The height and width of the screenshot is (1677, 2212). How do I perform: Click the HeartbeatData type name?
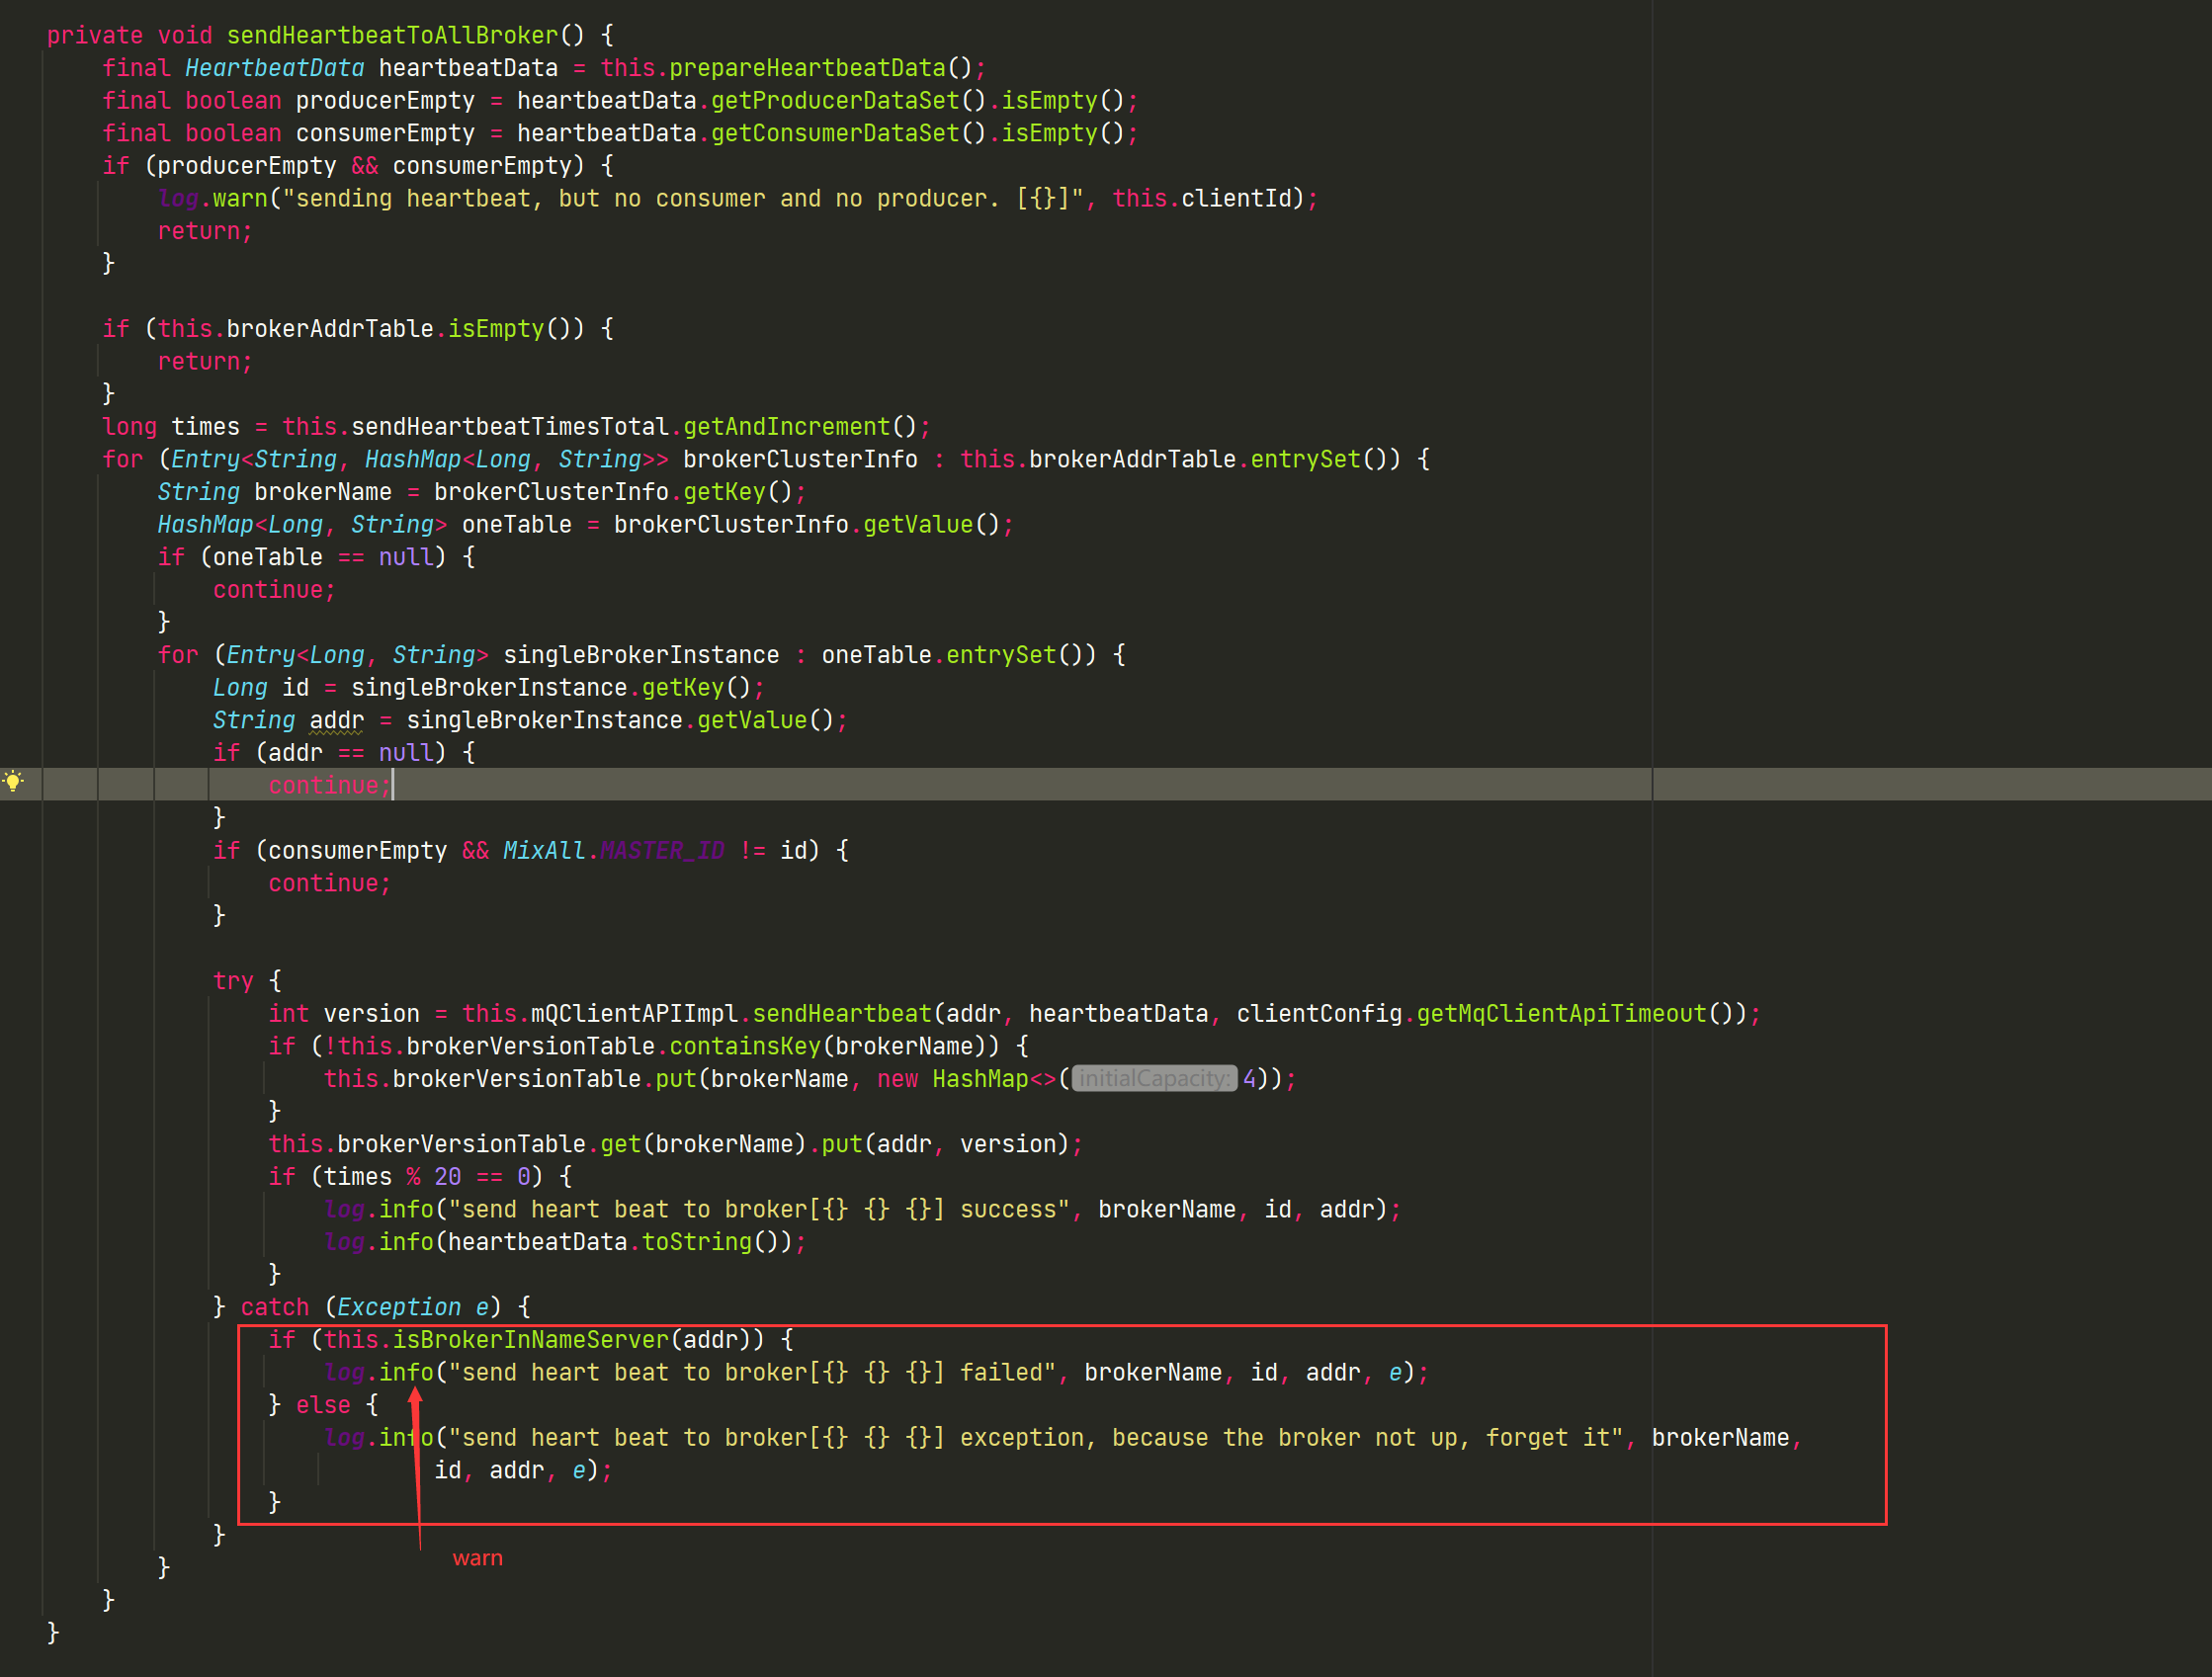(274, 68)
